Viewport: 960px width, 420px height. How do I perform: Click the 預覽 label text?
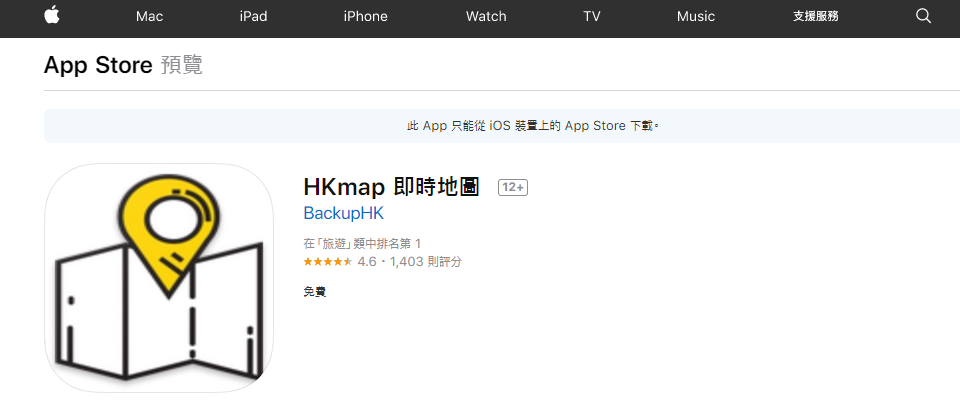click(182, 65)
